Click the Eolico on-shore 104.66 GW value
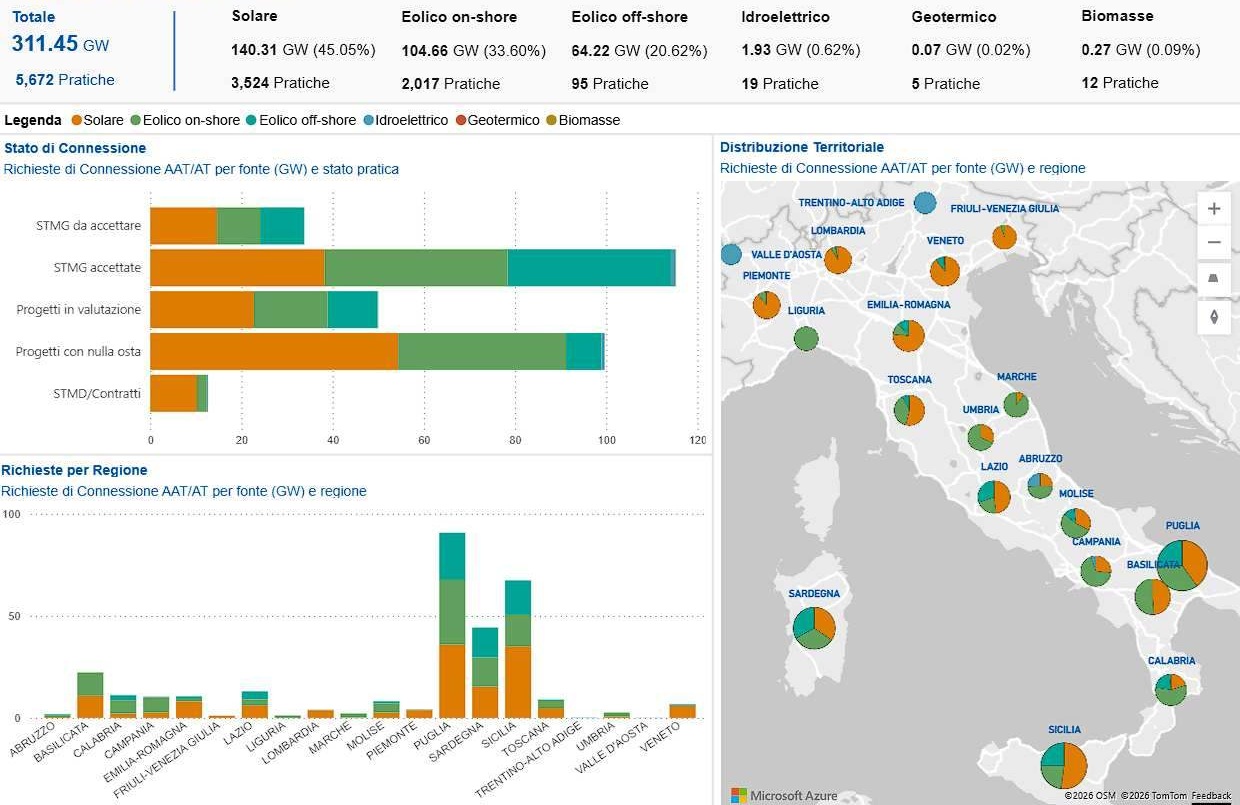Viewport: 1240px width, 805px height. pyautogui.click(x=474, y=51)
